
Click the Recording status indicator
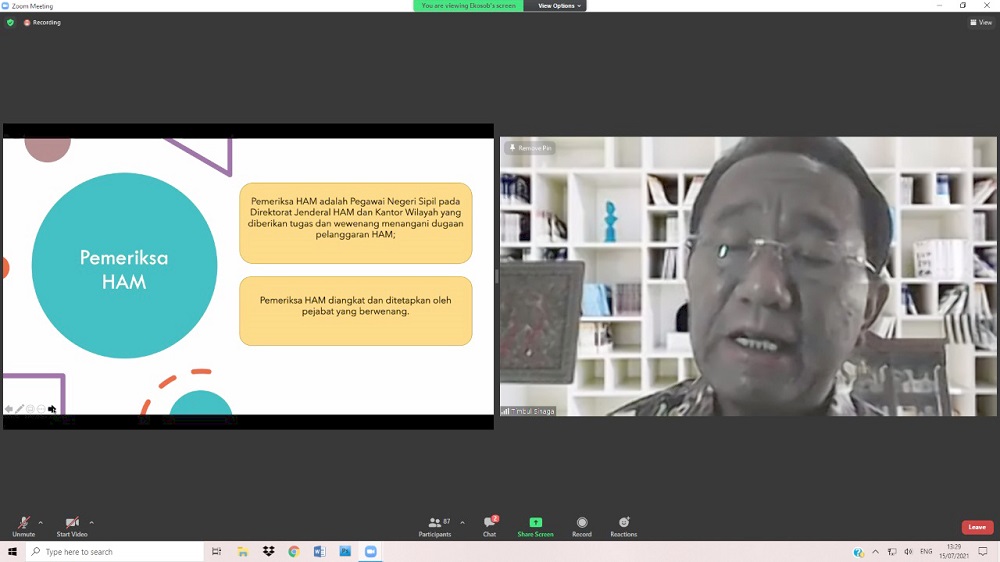42,22
